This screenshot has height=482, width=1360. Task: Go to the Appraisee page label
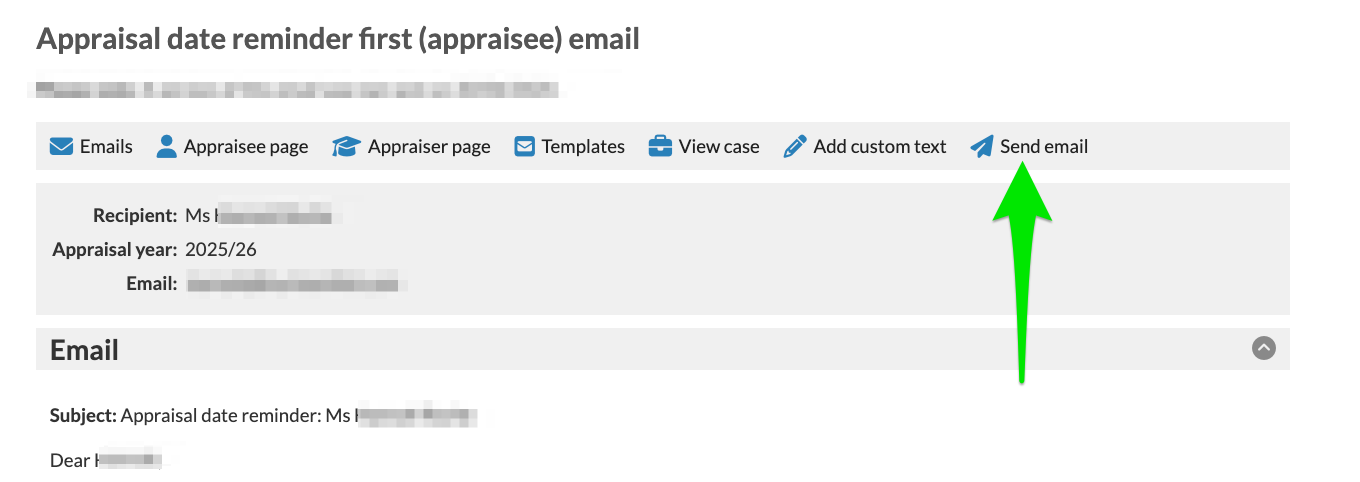246,147
